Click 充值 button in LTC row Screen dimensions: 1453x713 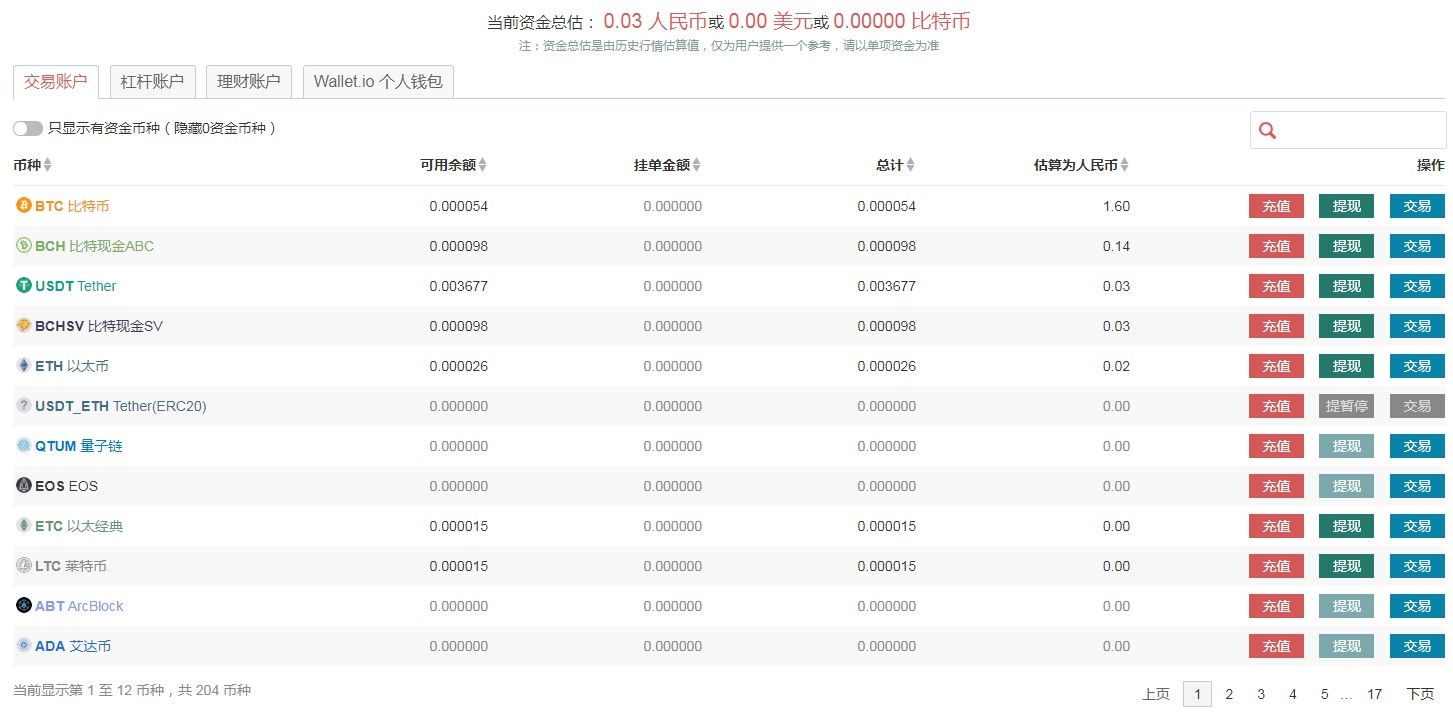(1276, 566)
